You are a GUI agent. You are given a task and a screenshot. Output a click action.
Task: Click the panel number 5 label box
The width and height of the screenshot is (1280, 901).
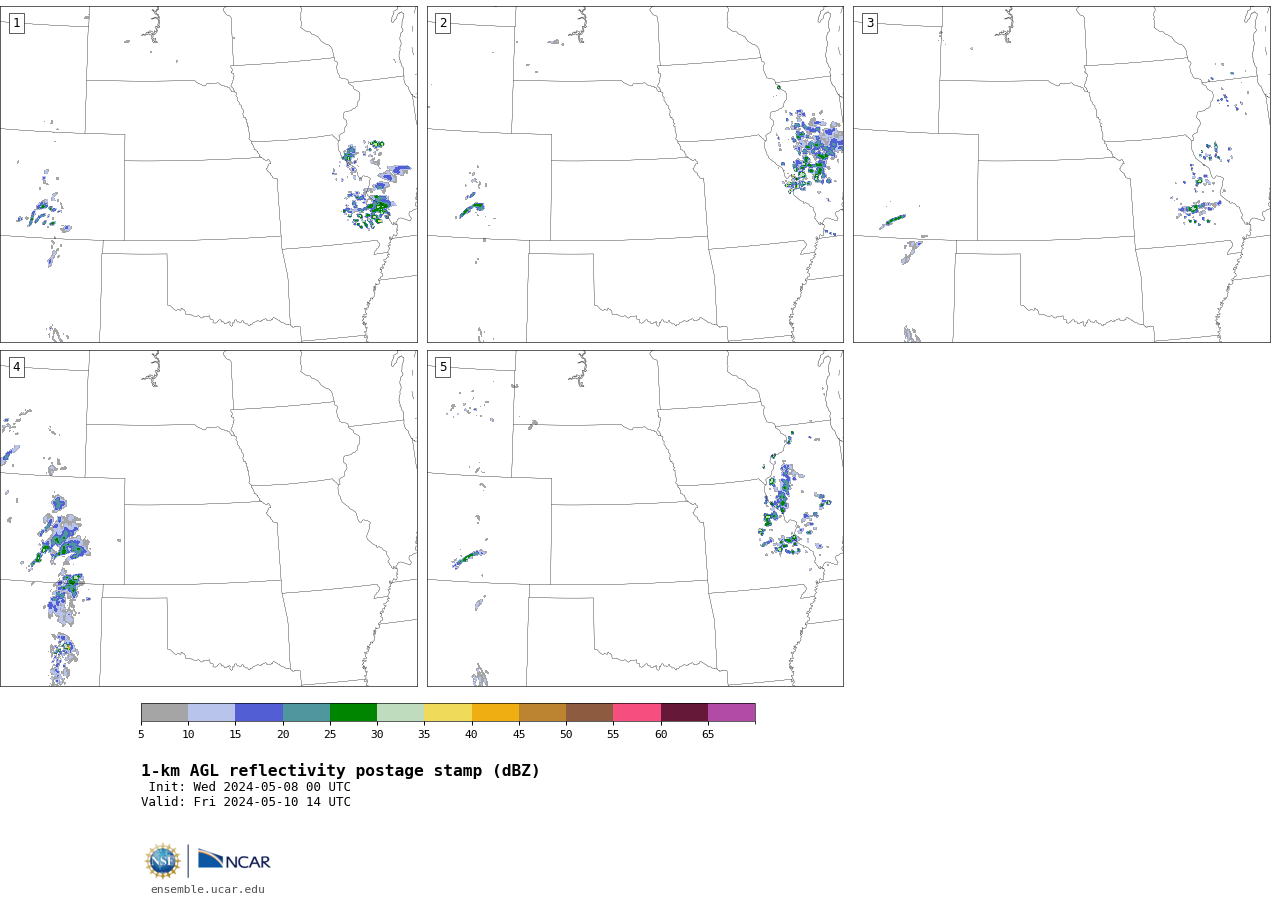443,367
